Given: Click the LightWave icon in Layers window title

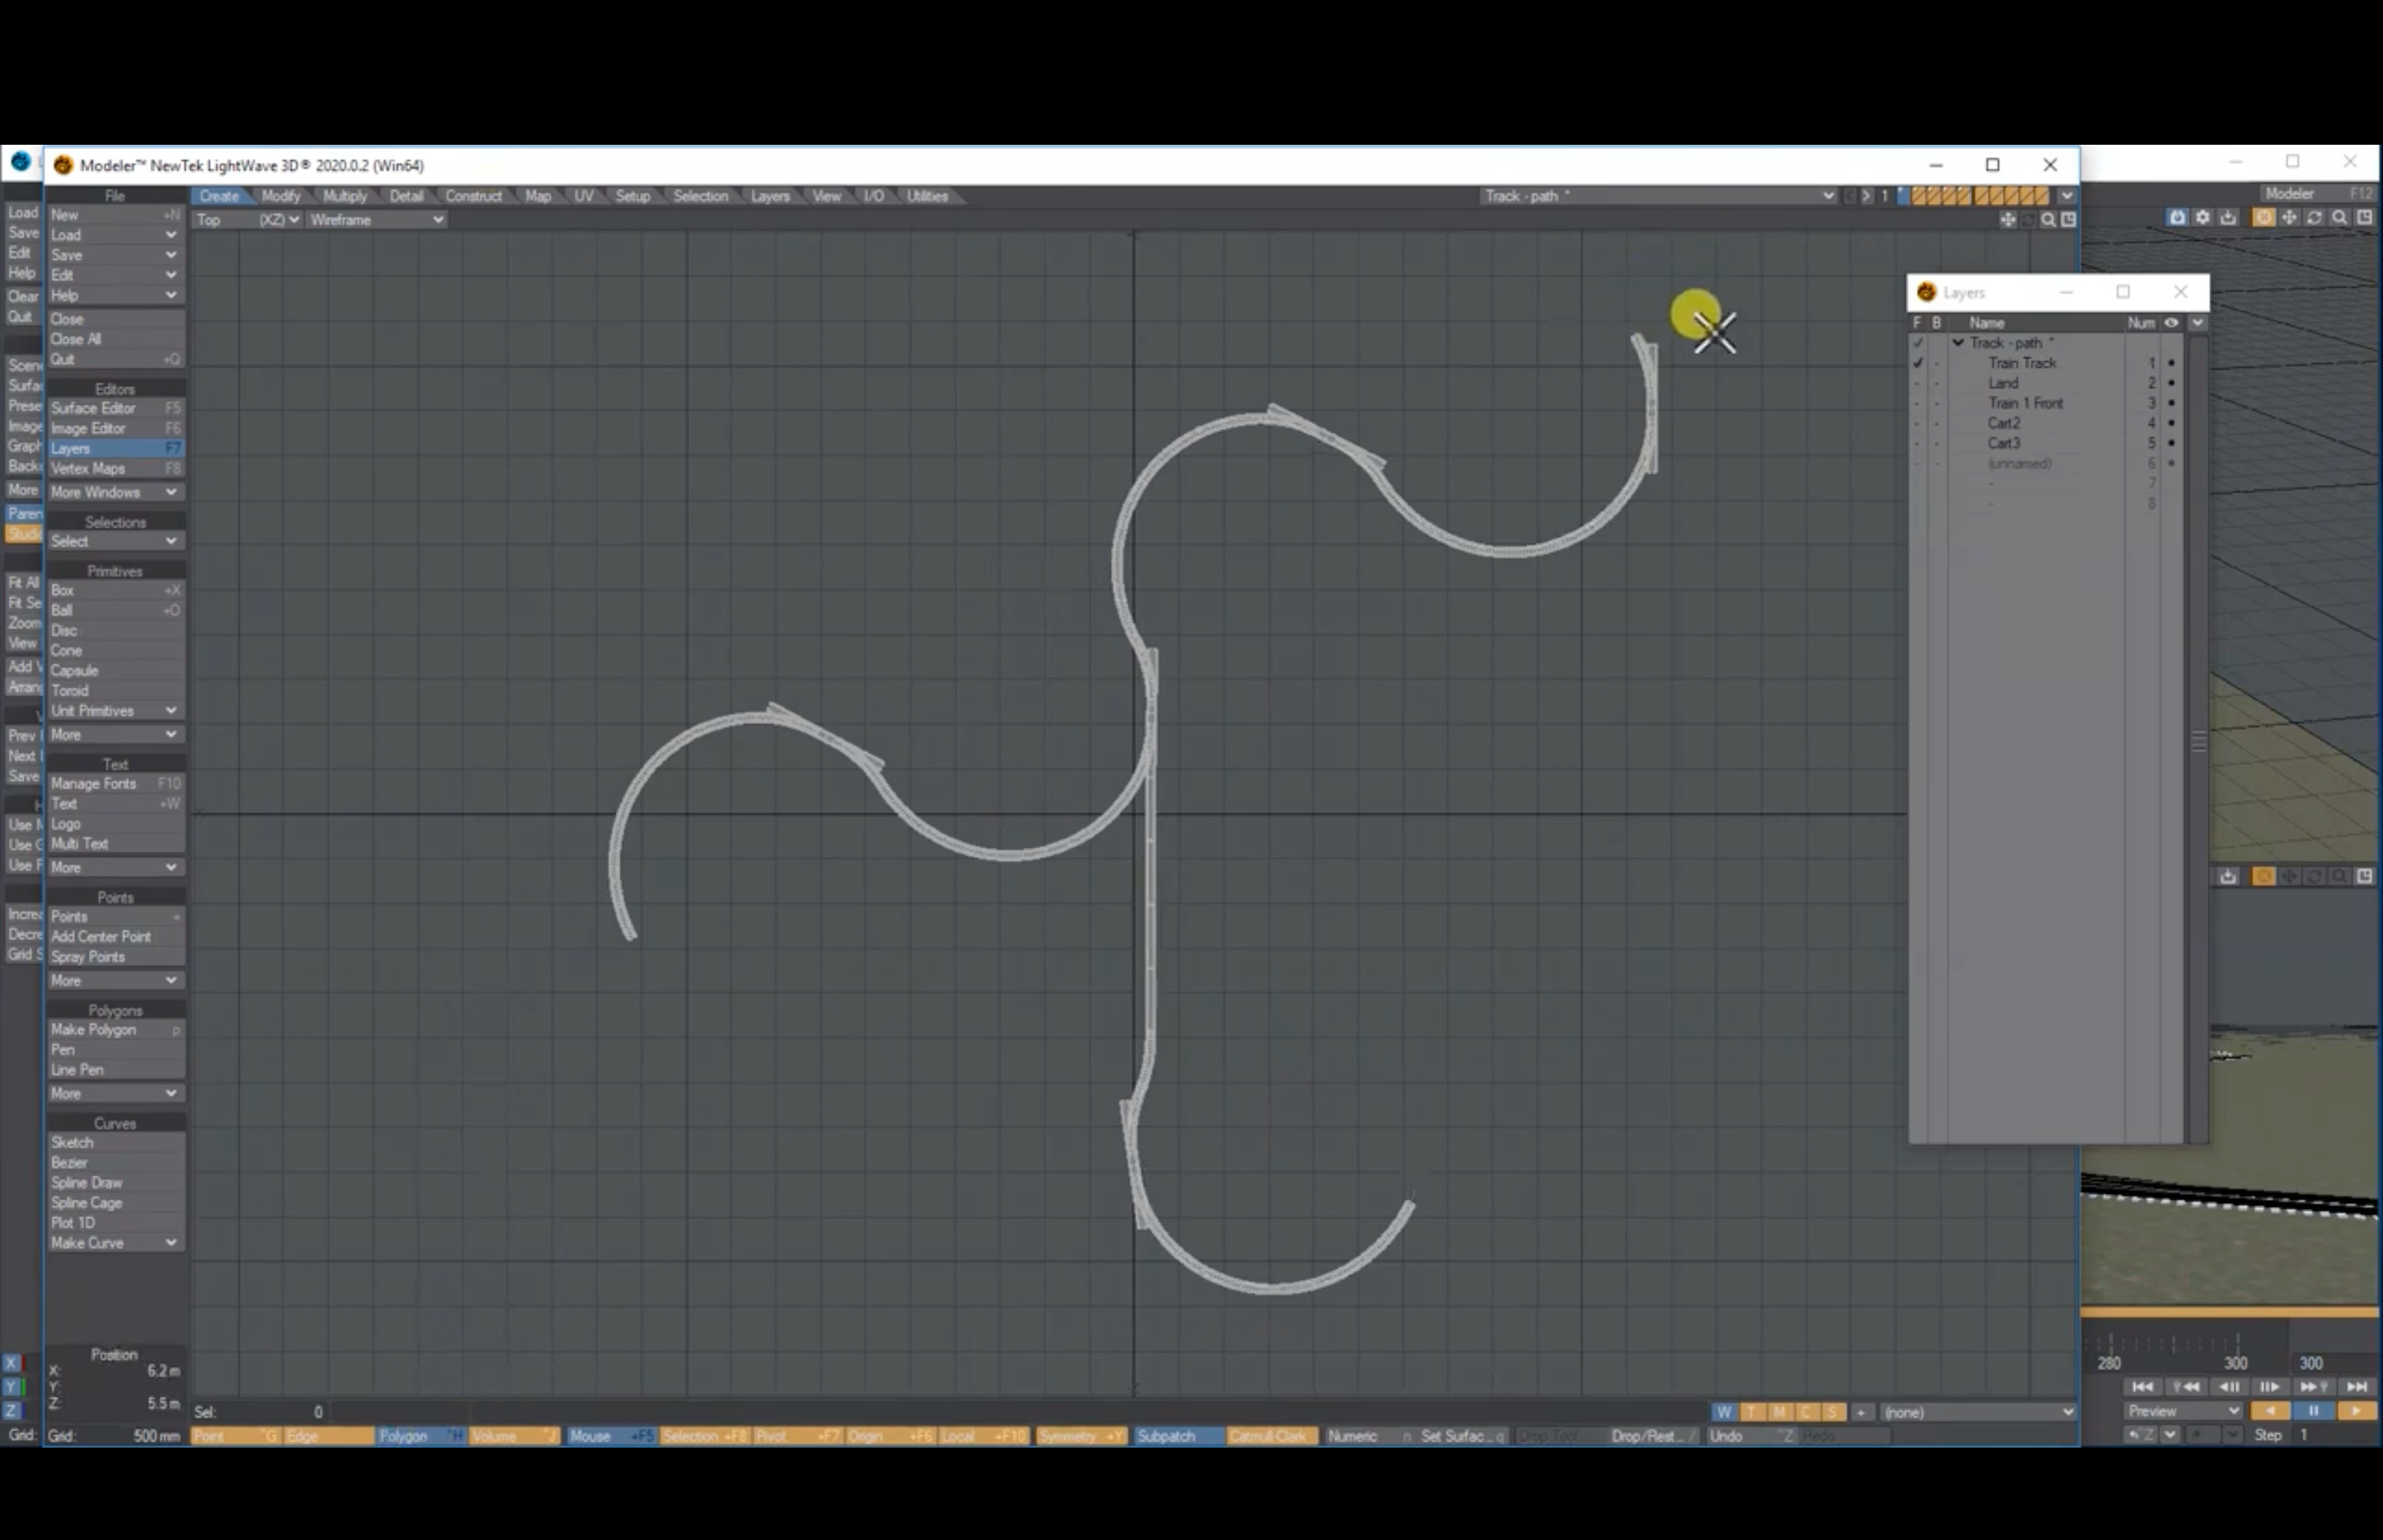Looking at the screenshot, I should [x=1927, y=293].
